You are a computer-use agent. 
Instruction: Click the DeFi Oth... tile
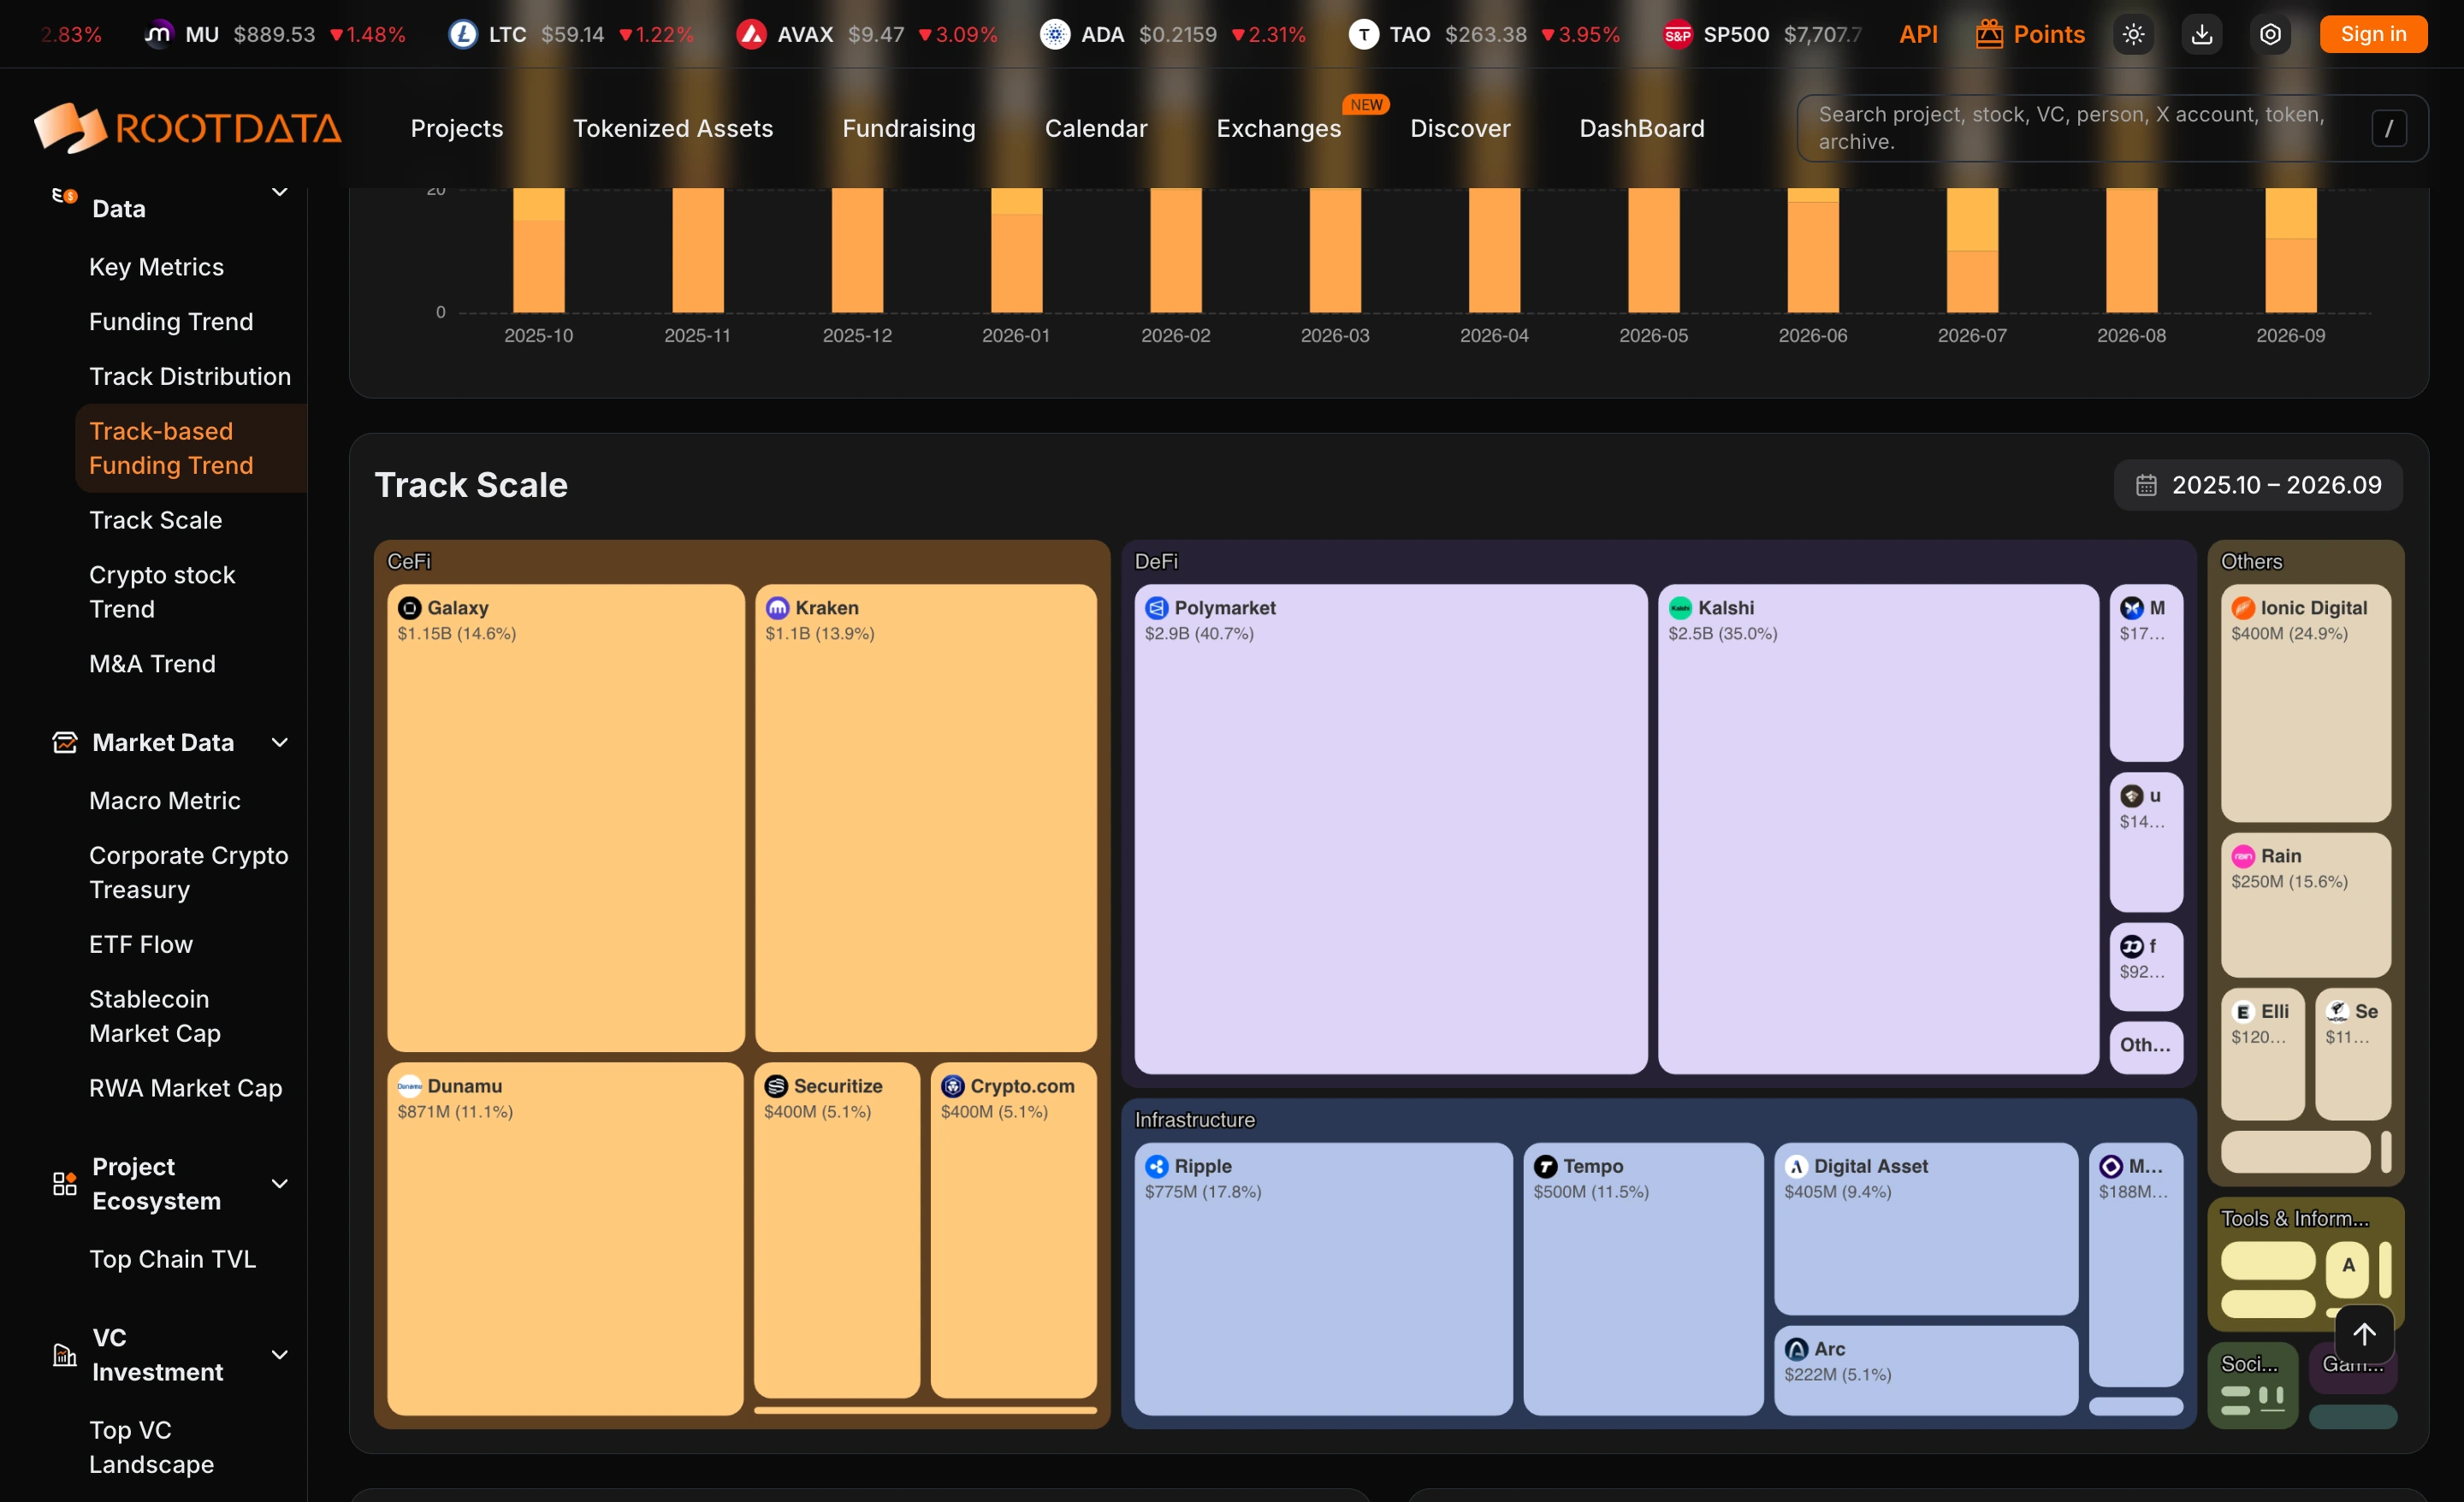click(x=2146, y=1046)
